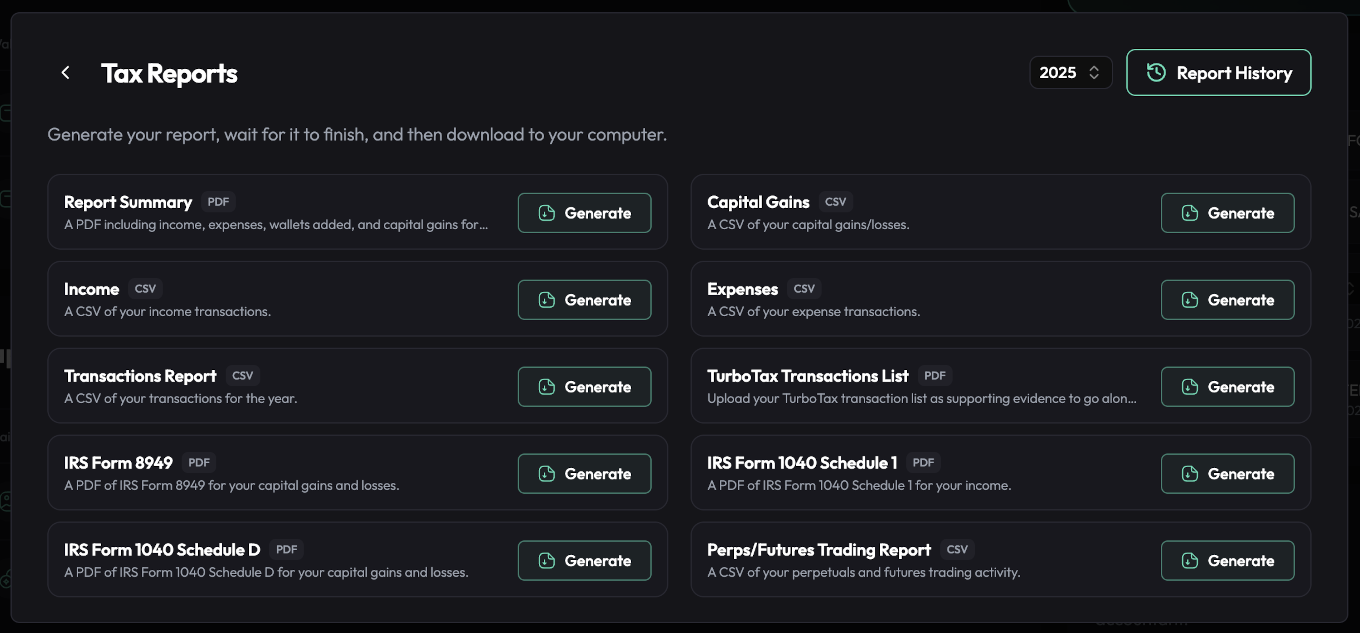This screenshot has height=633, width=1360.
Task: Generate the IRS Form 1040 Schedule D
Action: (x=584, y=561)
